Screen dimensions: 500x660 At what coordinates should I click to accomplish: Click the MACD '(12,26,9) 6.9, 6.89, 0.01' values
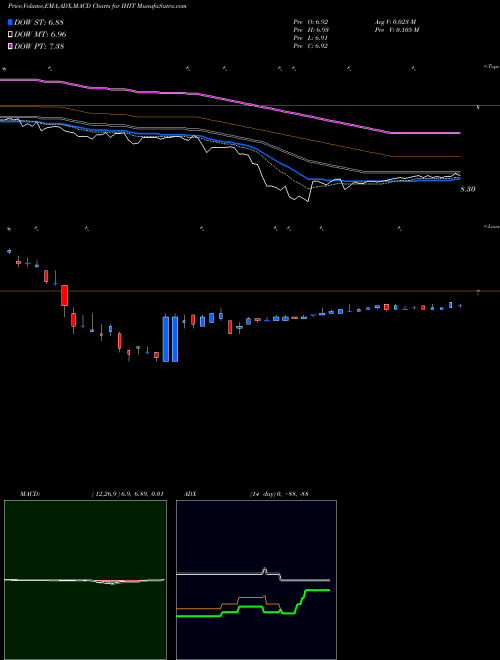click(x=127, y=494)
